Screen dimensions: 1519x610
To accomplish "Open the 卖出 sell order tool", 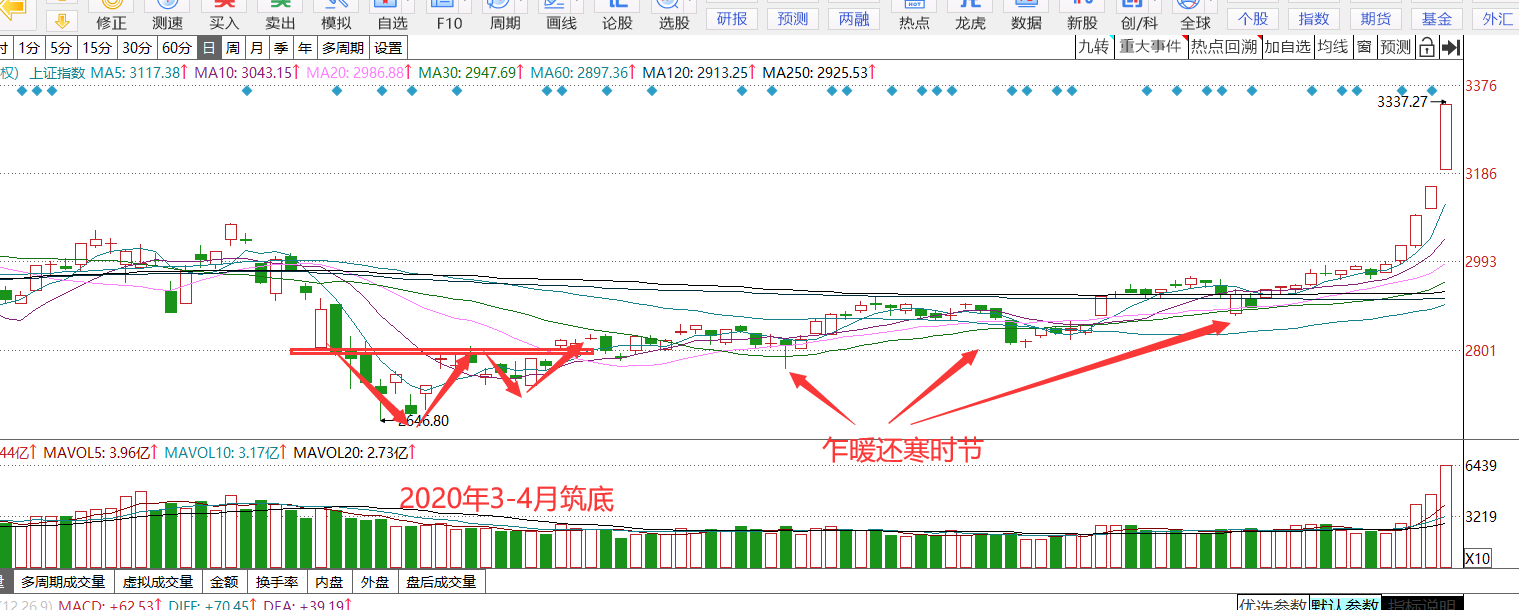I will click(280, 16).
